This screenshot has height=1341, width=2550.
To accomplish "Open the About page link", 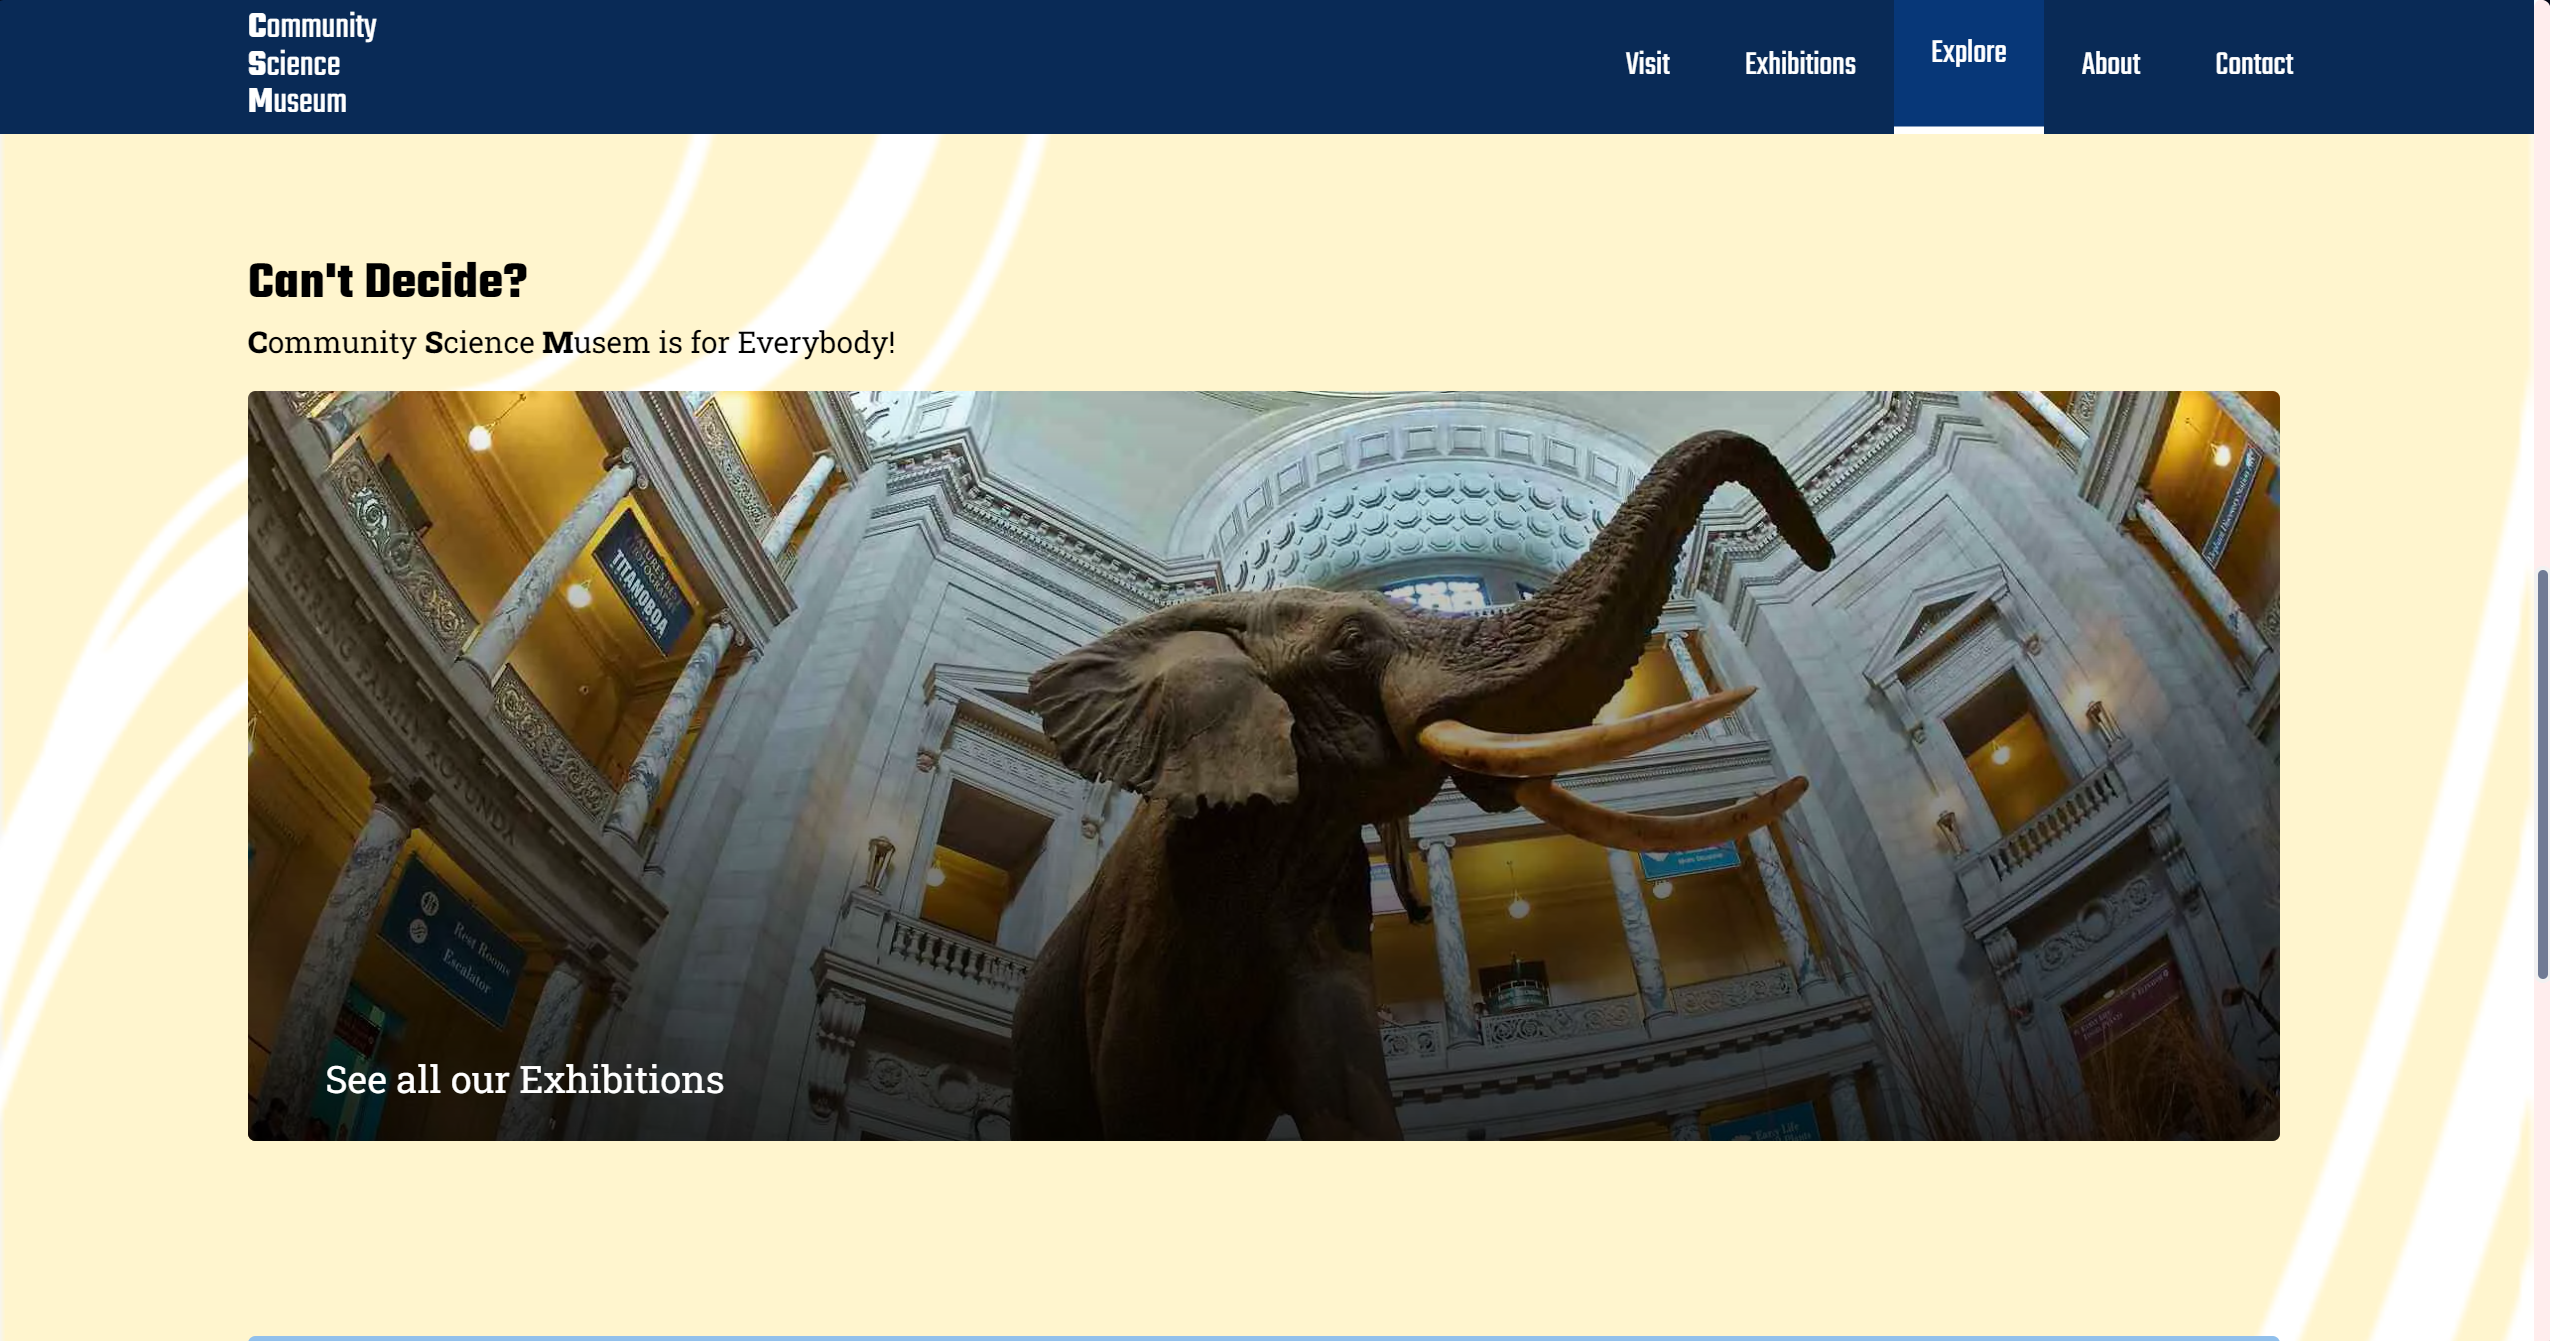I will click(2109, 65).
